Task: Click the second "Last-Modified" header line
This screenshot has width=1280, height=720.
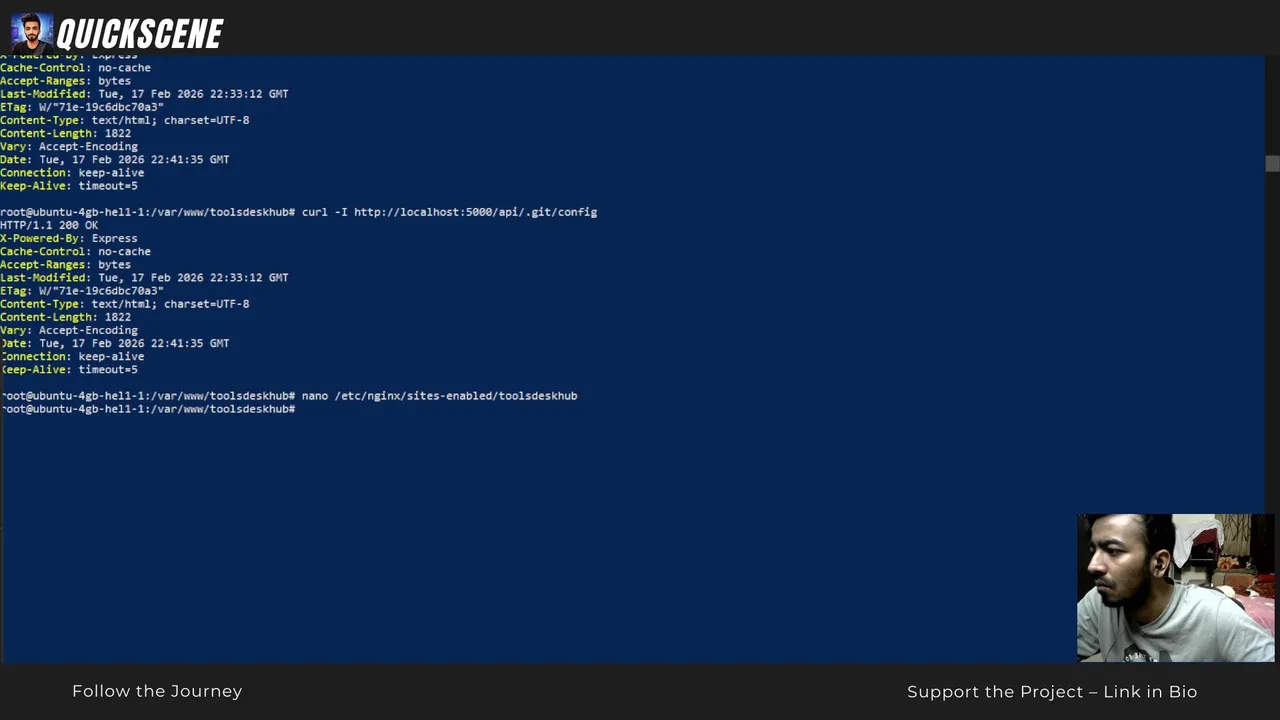Action: click(144, 278)
